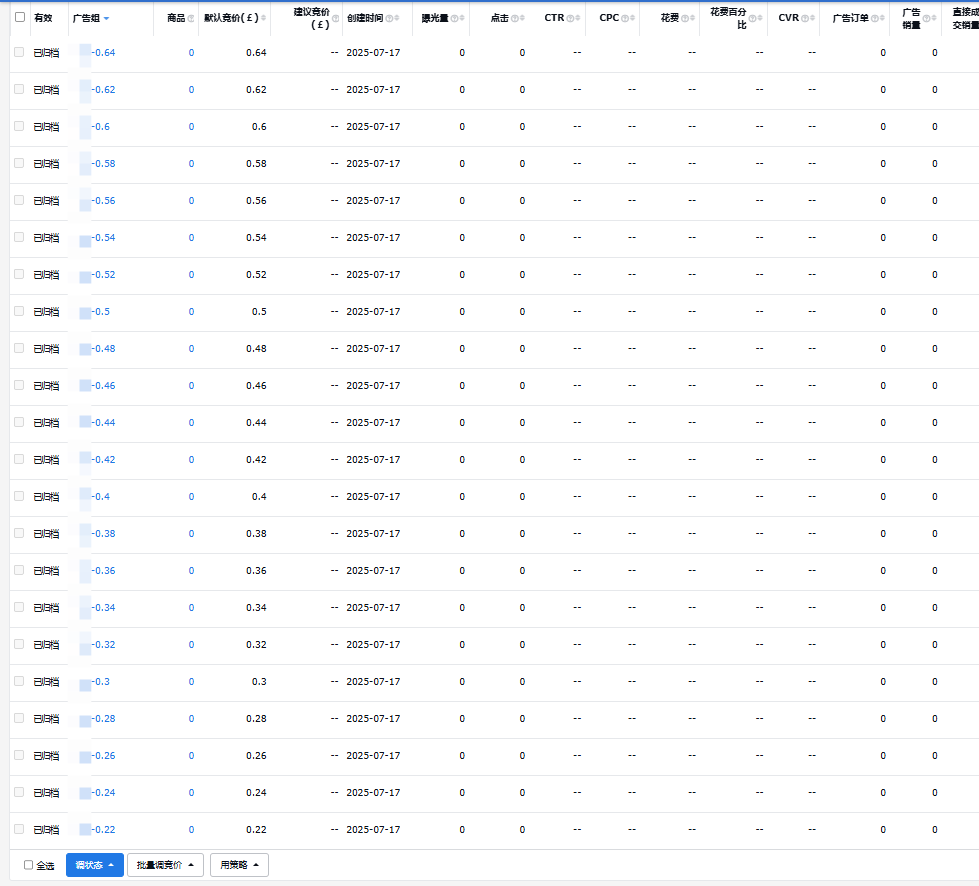The width and height of the screenshot is (979, 886).
Task: Sort the table by 创建时间 sort arrows
Action: pos(397,19)
